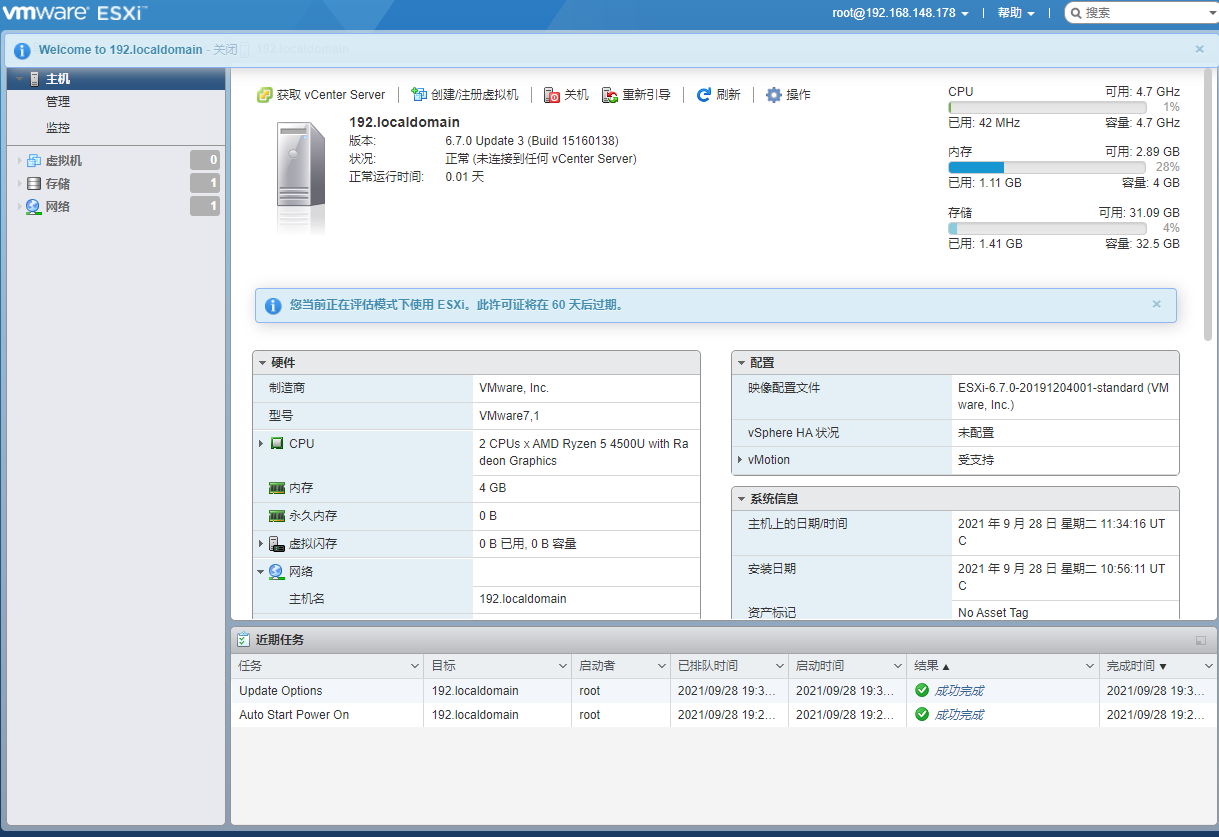Click the Create/Register VM icon
The height and width of the screenshot is (837, 1219).
pos(419,95)
